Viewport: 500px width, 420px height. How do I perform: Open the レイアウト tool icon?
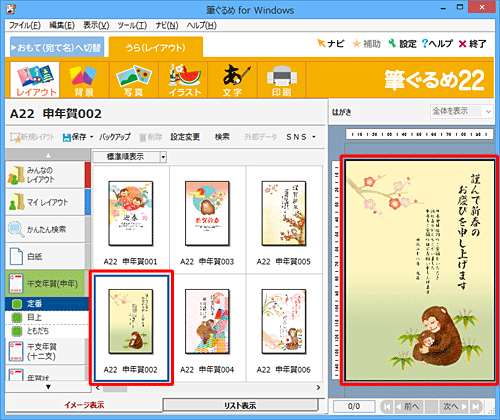click(35, 80)
